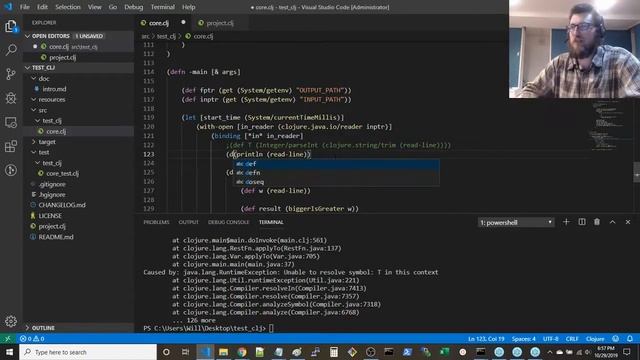640x360 pixels.
Task: Open the notifications bell in status bar
Action: tap(630, 339)
